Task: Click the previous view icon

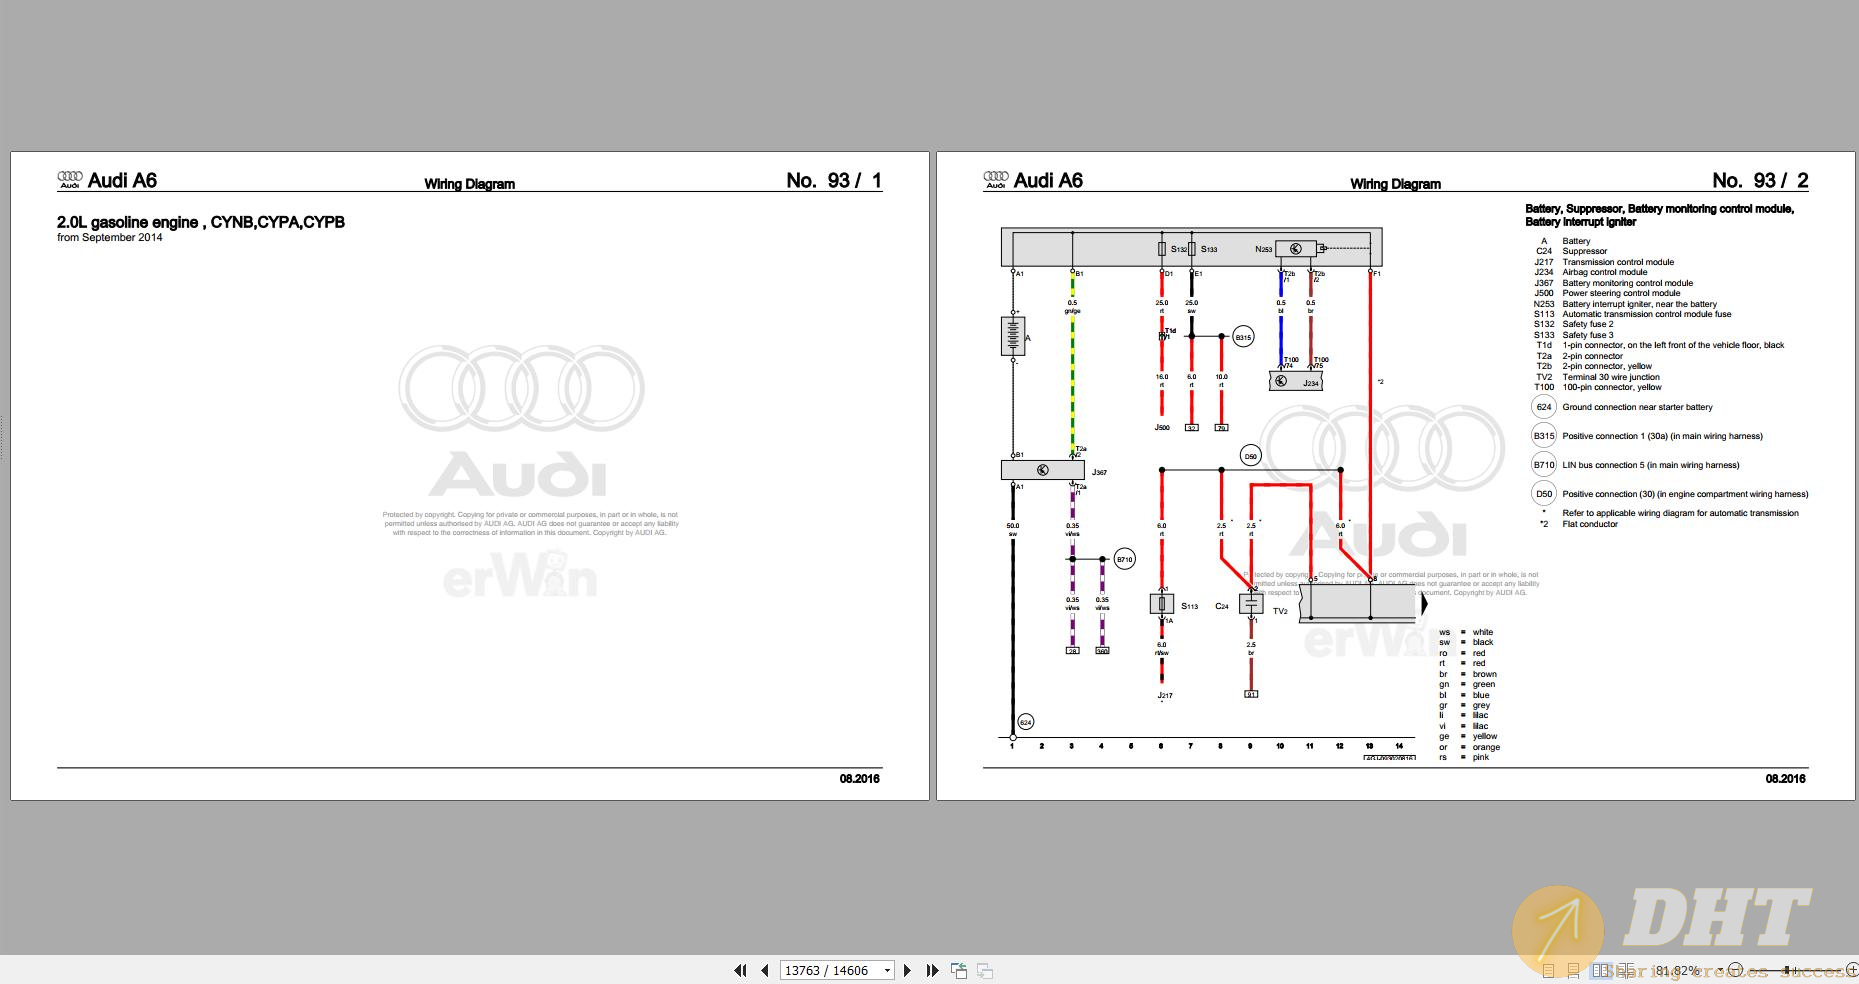Action: click(x=959, y=970)
